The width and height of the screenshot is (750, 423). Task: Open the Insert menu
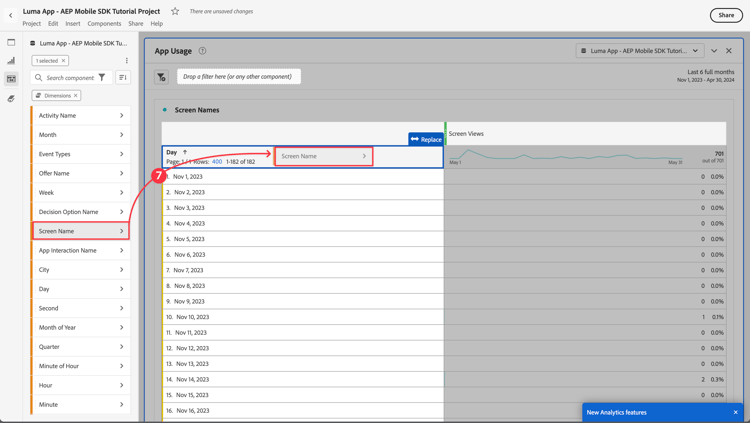(73, 23)
